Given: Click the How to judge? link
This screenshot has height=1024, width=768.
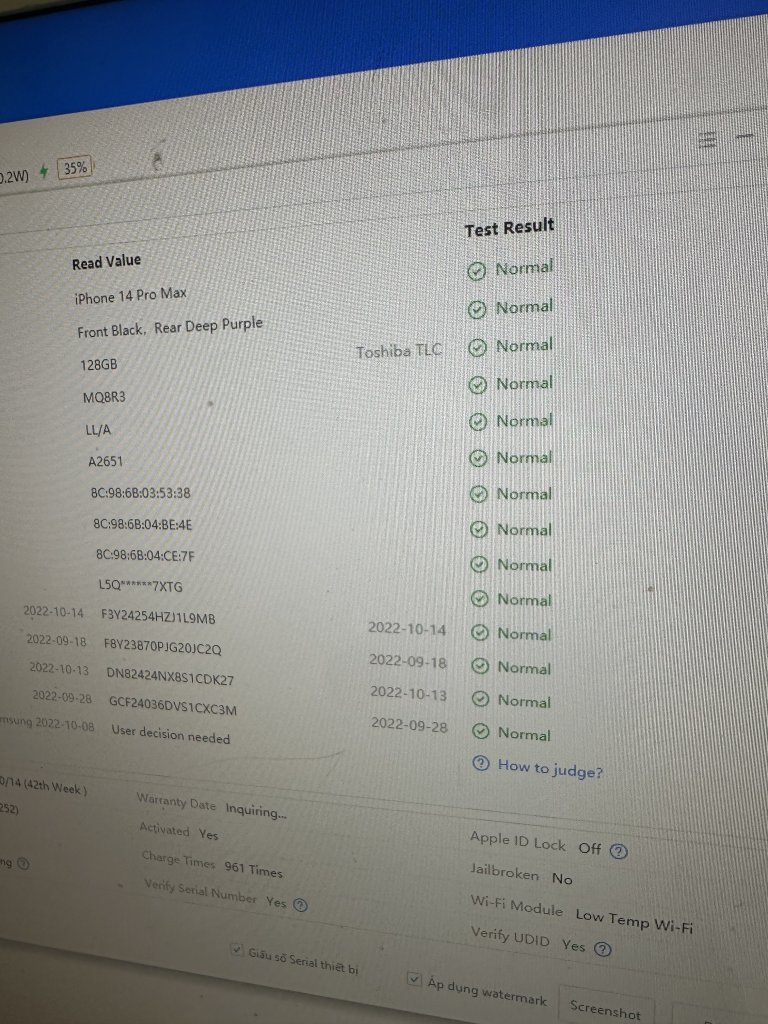Looking at the screenshot, I should pos(550,768).
